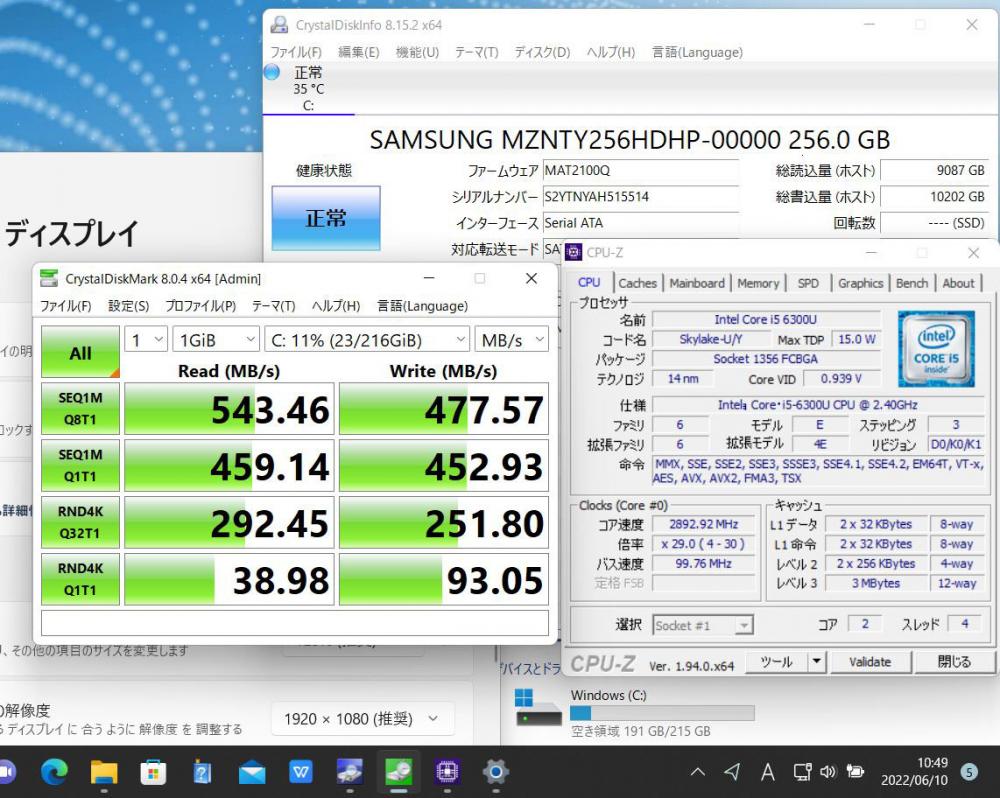Open CrystalDiskMark ファイル(F) menu
Image resolution: width=1000 pixels, height=798 pixels.
[x=66, y=306]
